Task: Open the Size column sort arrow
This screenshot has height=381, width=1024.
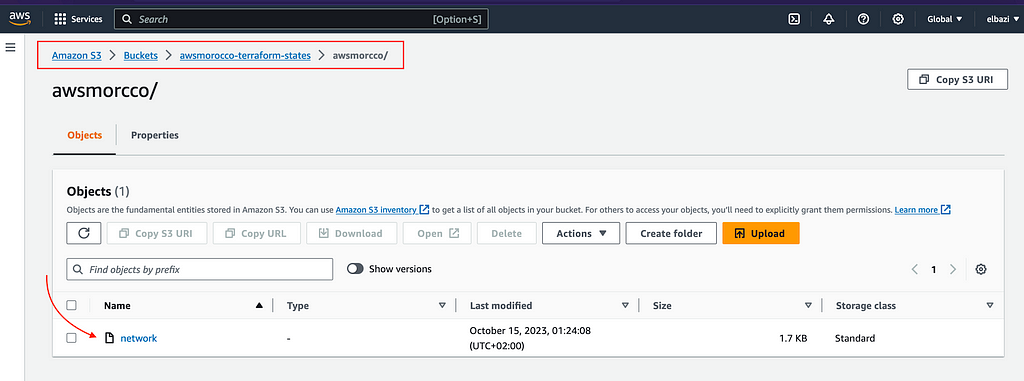Action: 808,305
